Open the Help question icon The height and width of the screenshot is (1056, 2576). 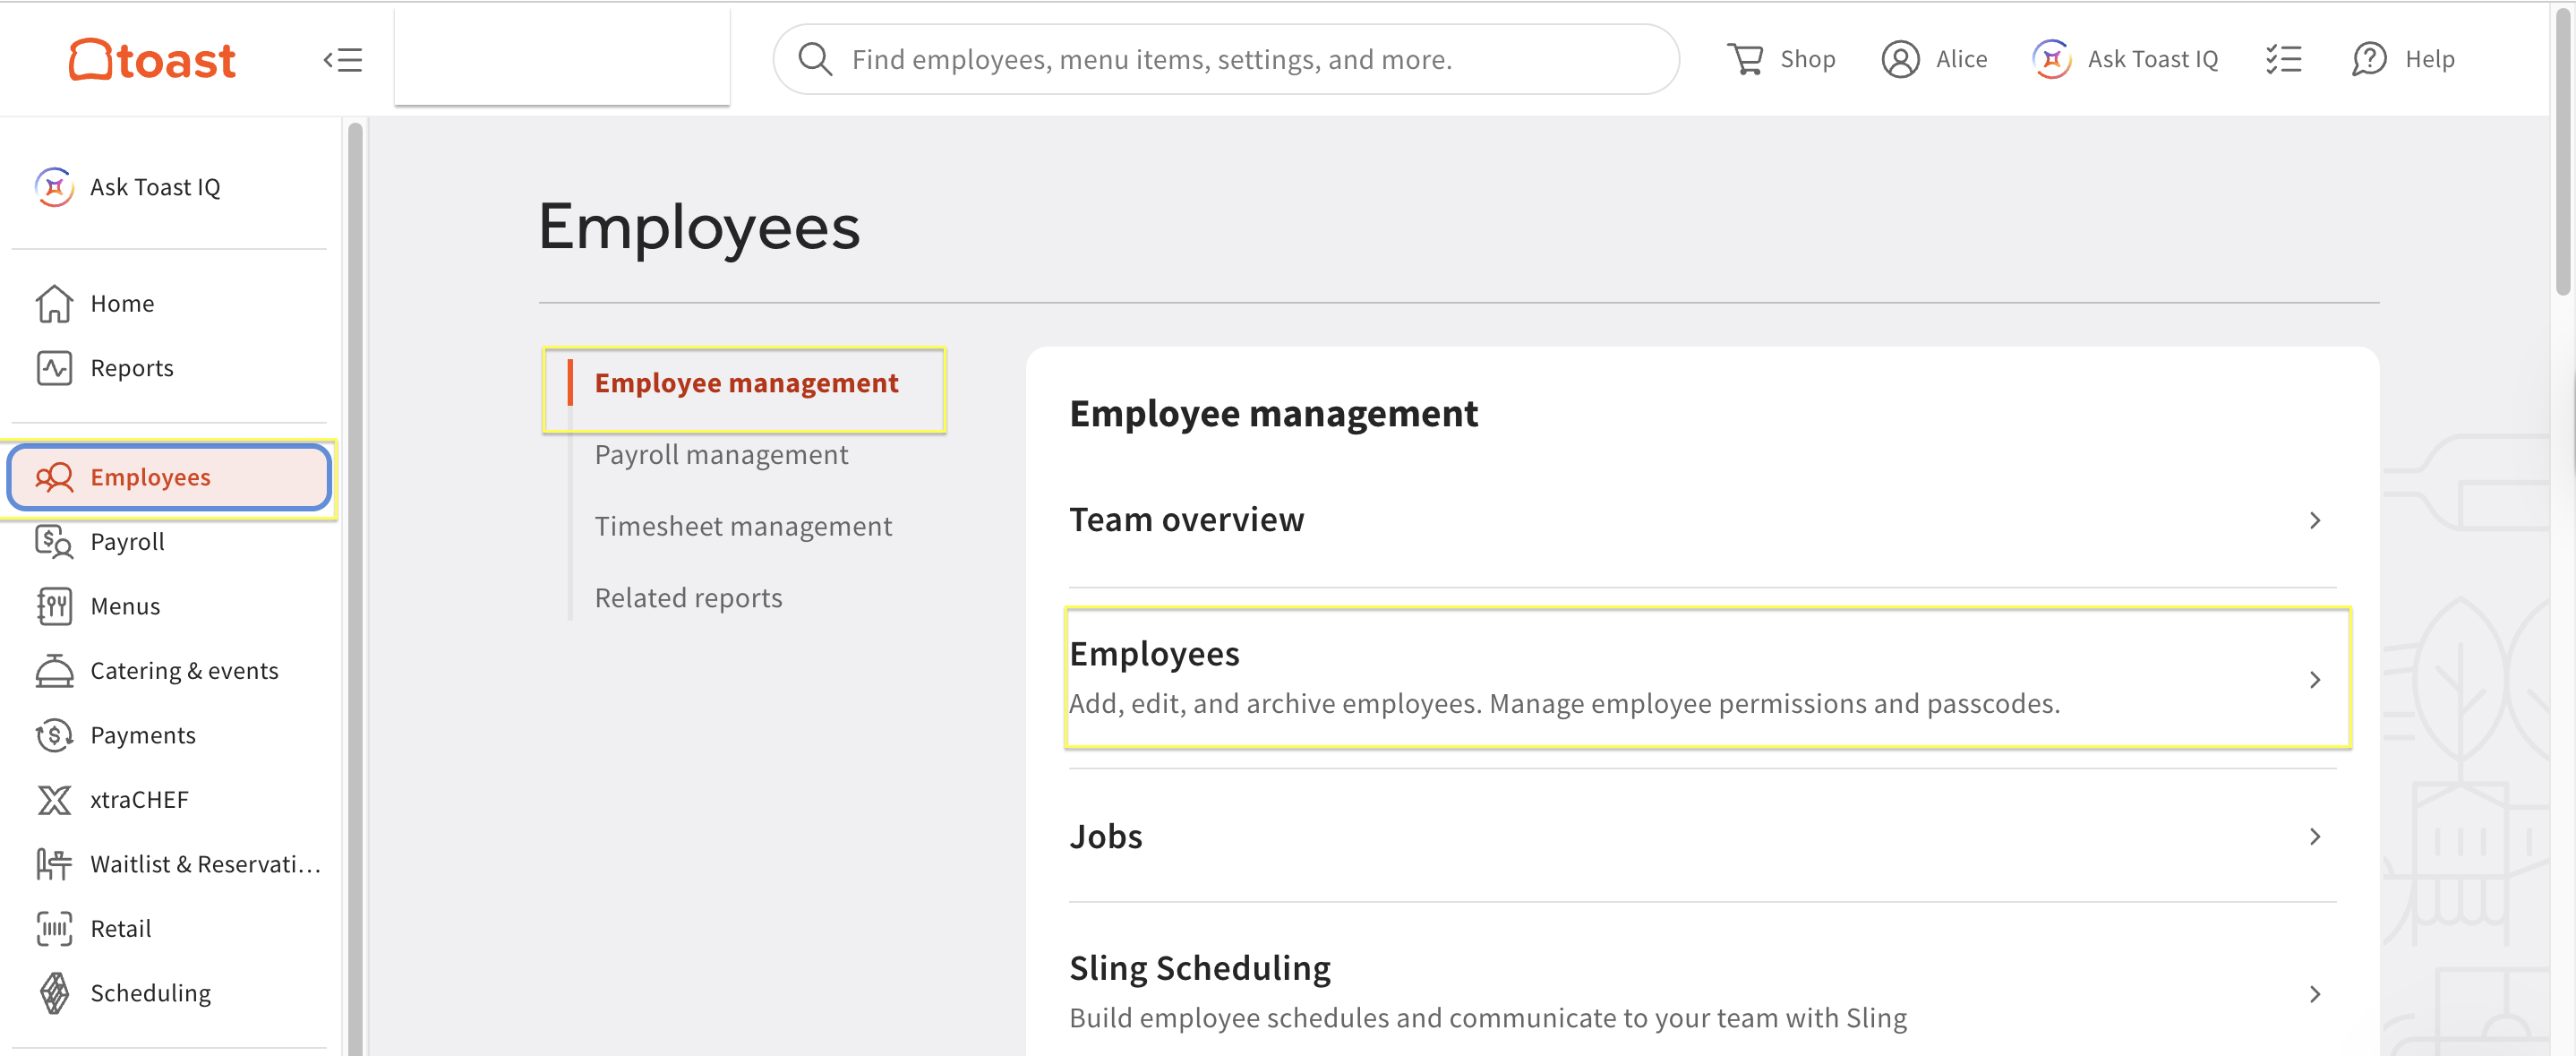click(2369, 59)
